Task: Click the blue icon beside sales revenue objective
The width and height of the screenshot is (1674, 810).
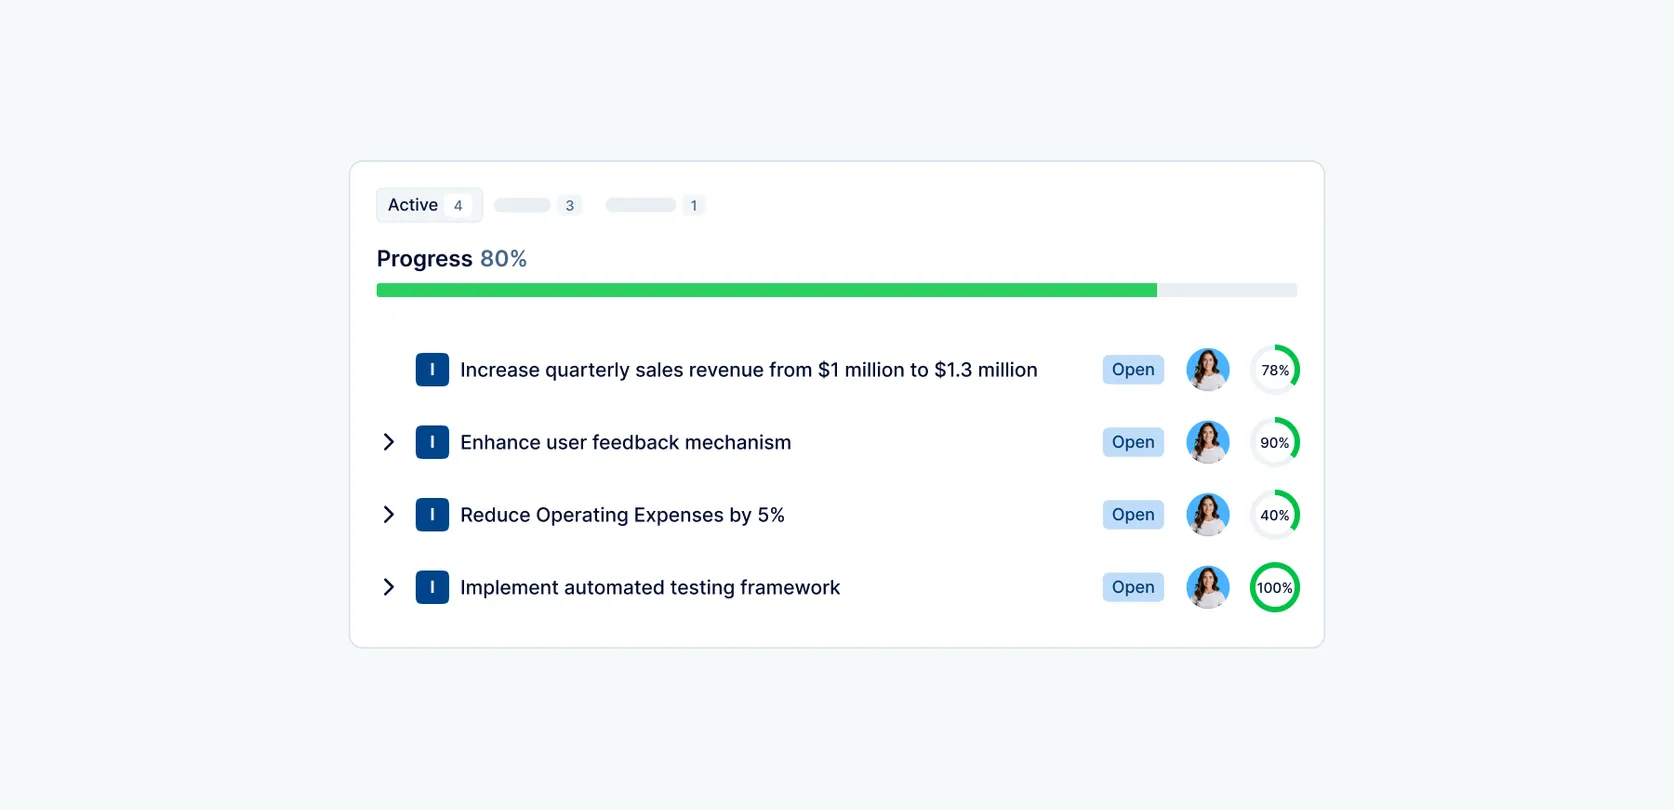Action: 432,370
